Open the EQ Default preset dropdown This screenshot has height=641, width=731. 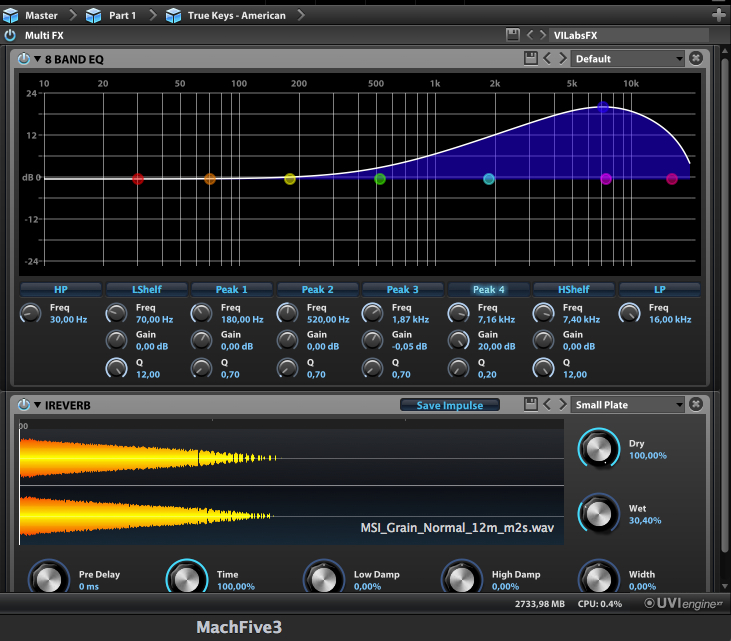pos(628,59)
